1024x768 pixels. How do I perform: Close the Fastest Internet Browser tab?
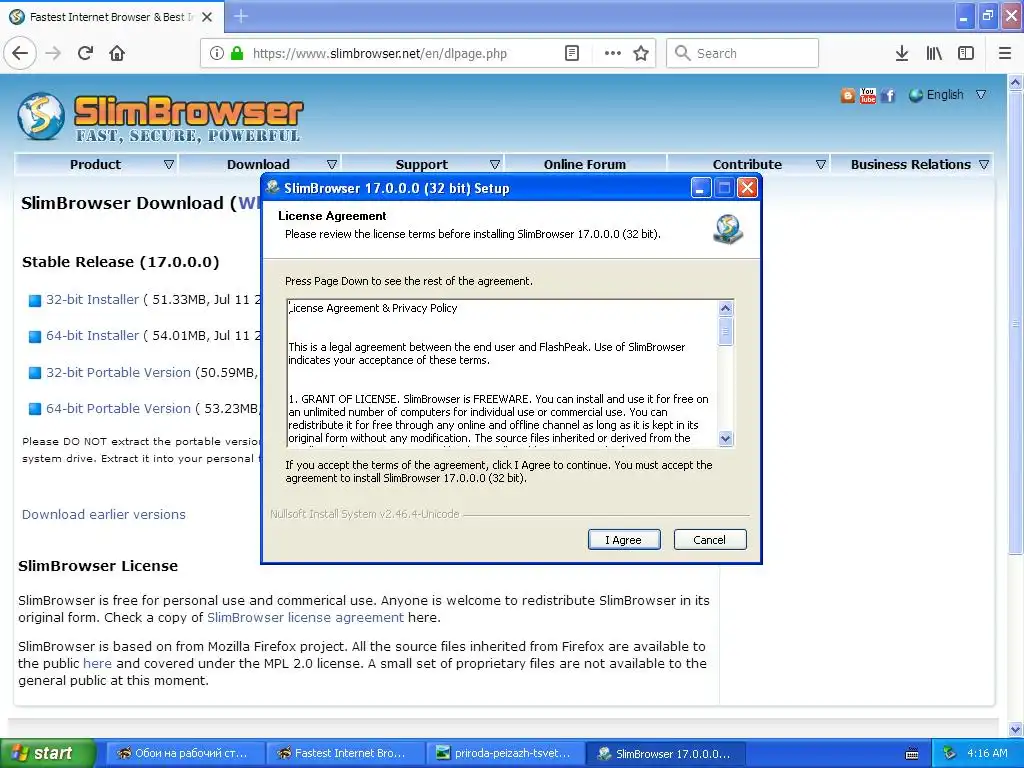207,17
